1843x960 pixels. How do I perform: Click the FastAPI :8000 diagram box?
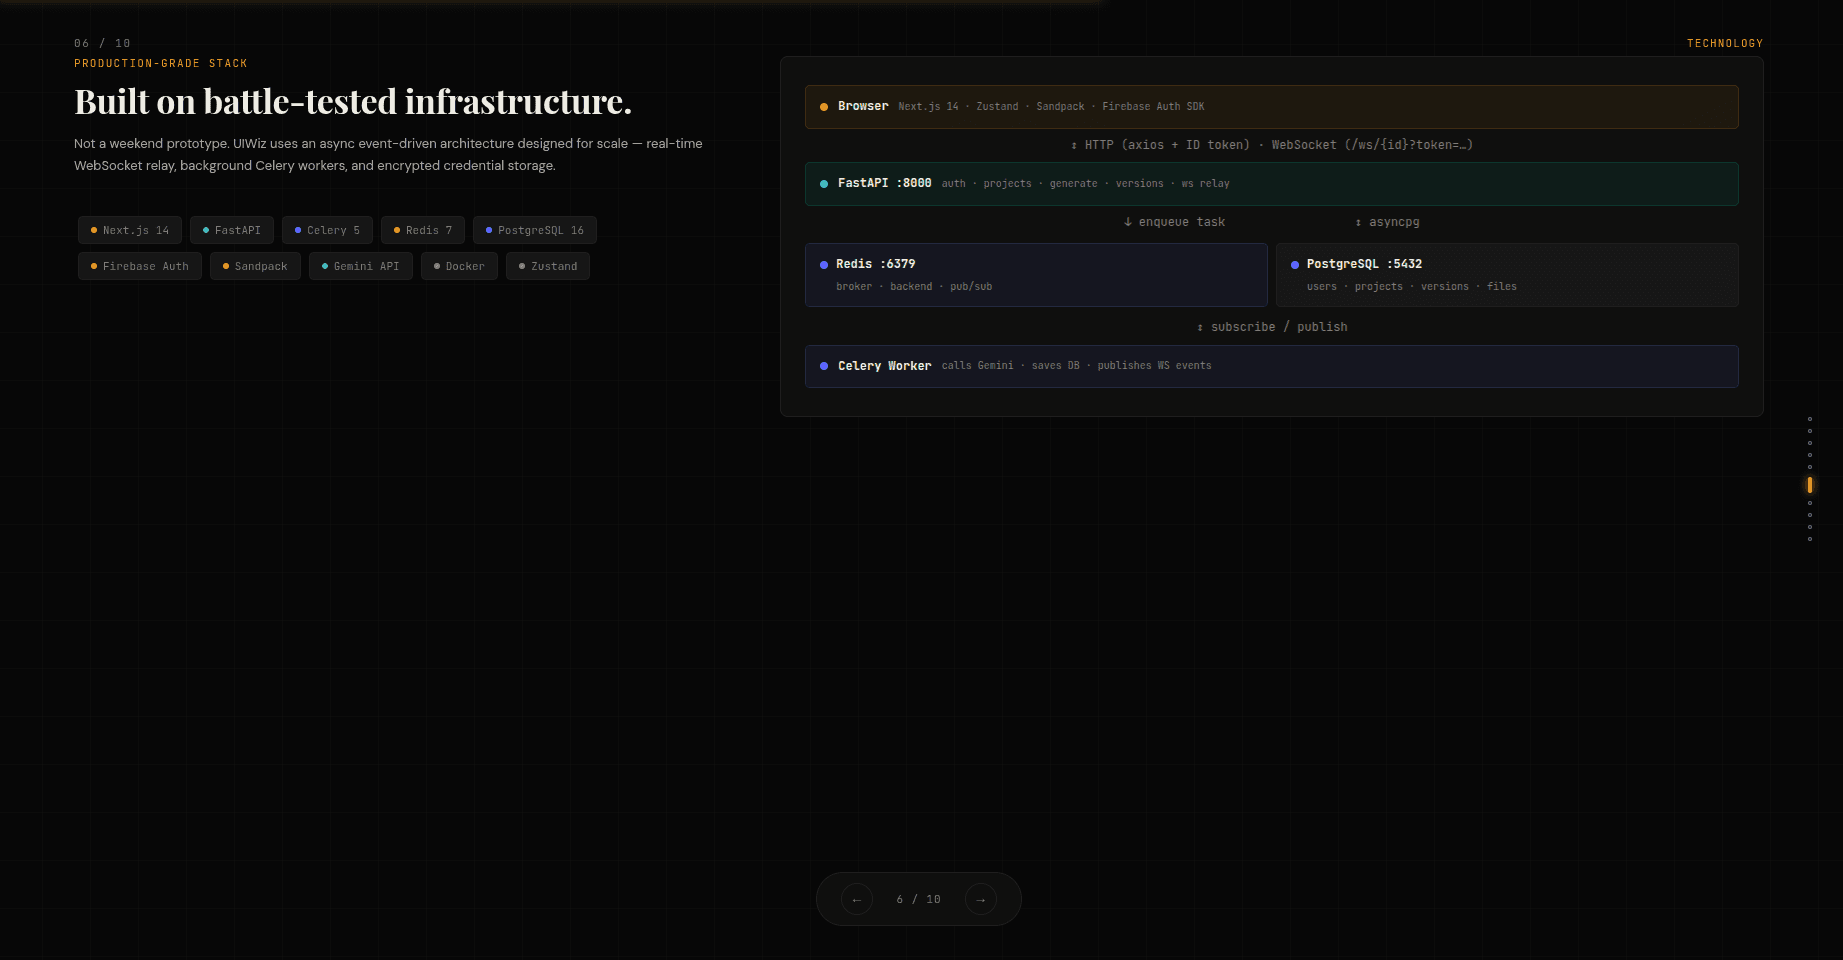click(1272, 184)
